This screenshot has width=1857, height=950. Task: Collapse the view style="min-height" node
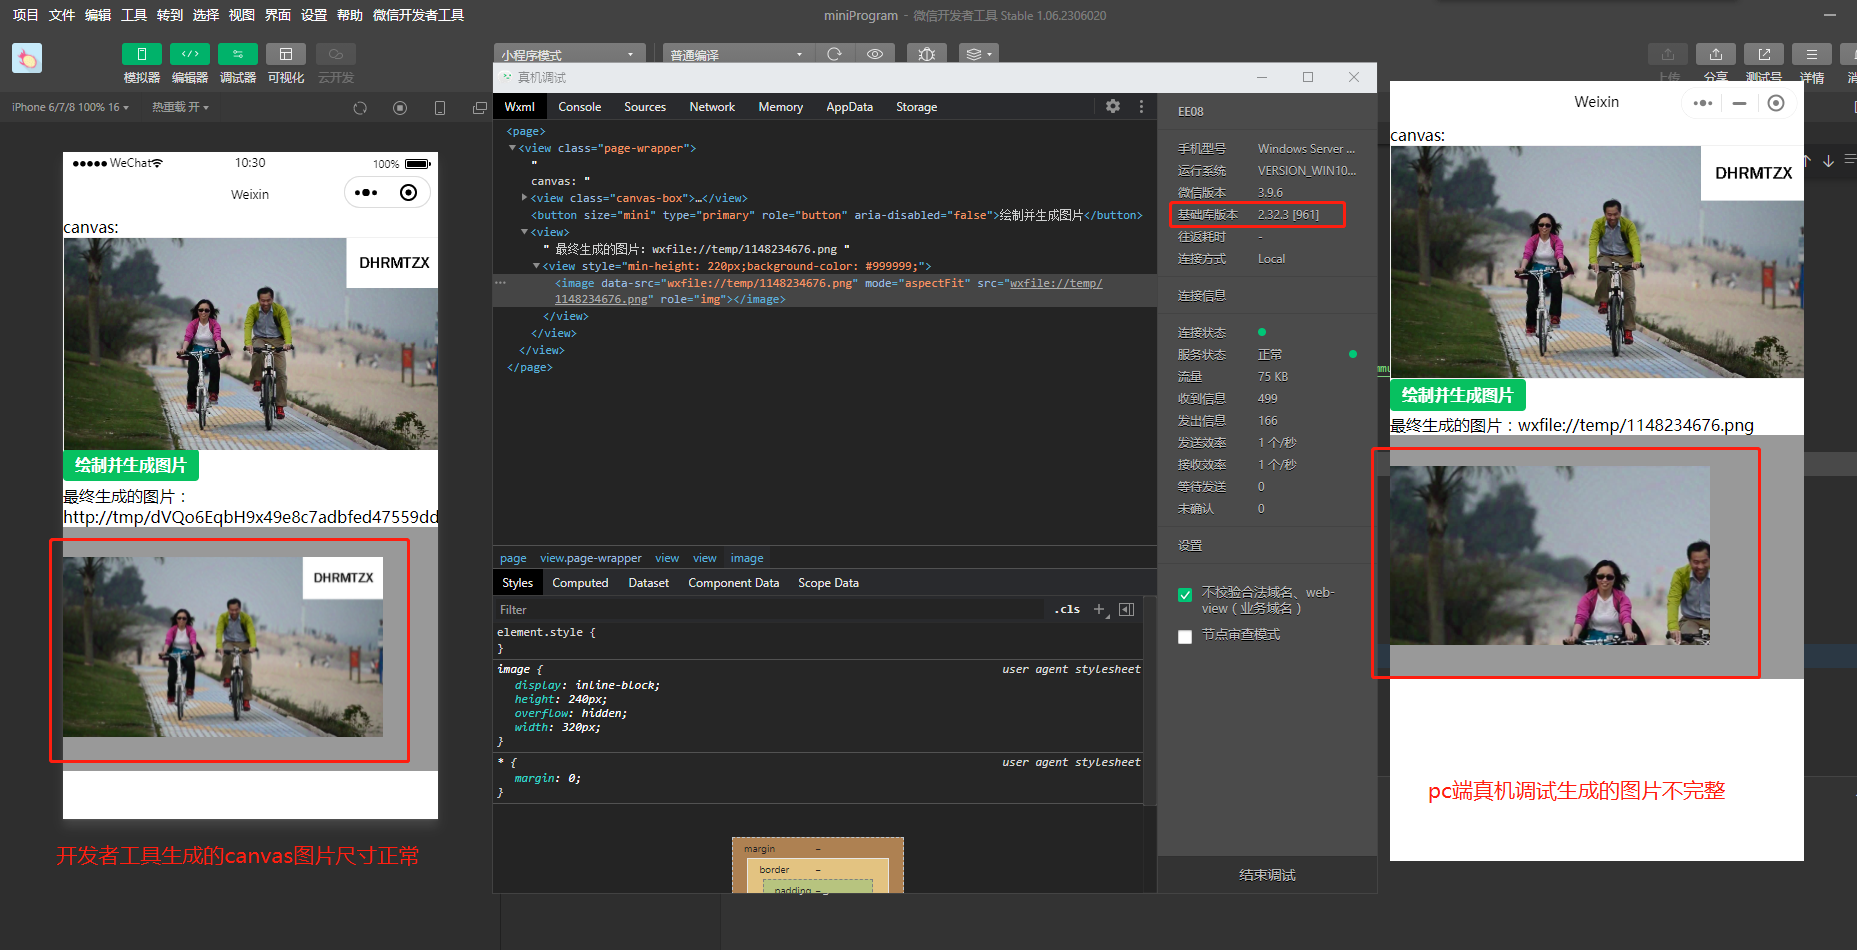click(x=537, y=266)
